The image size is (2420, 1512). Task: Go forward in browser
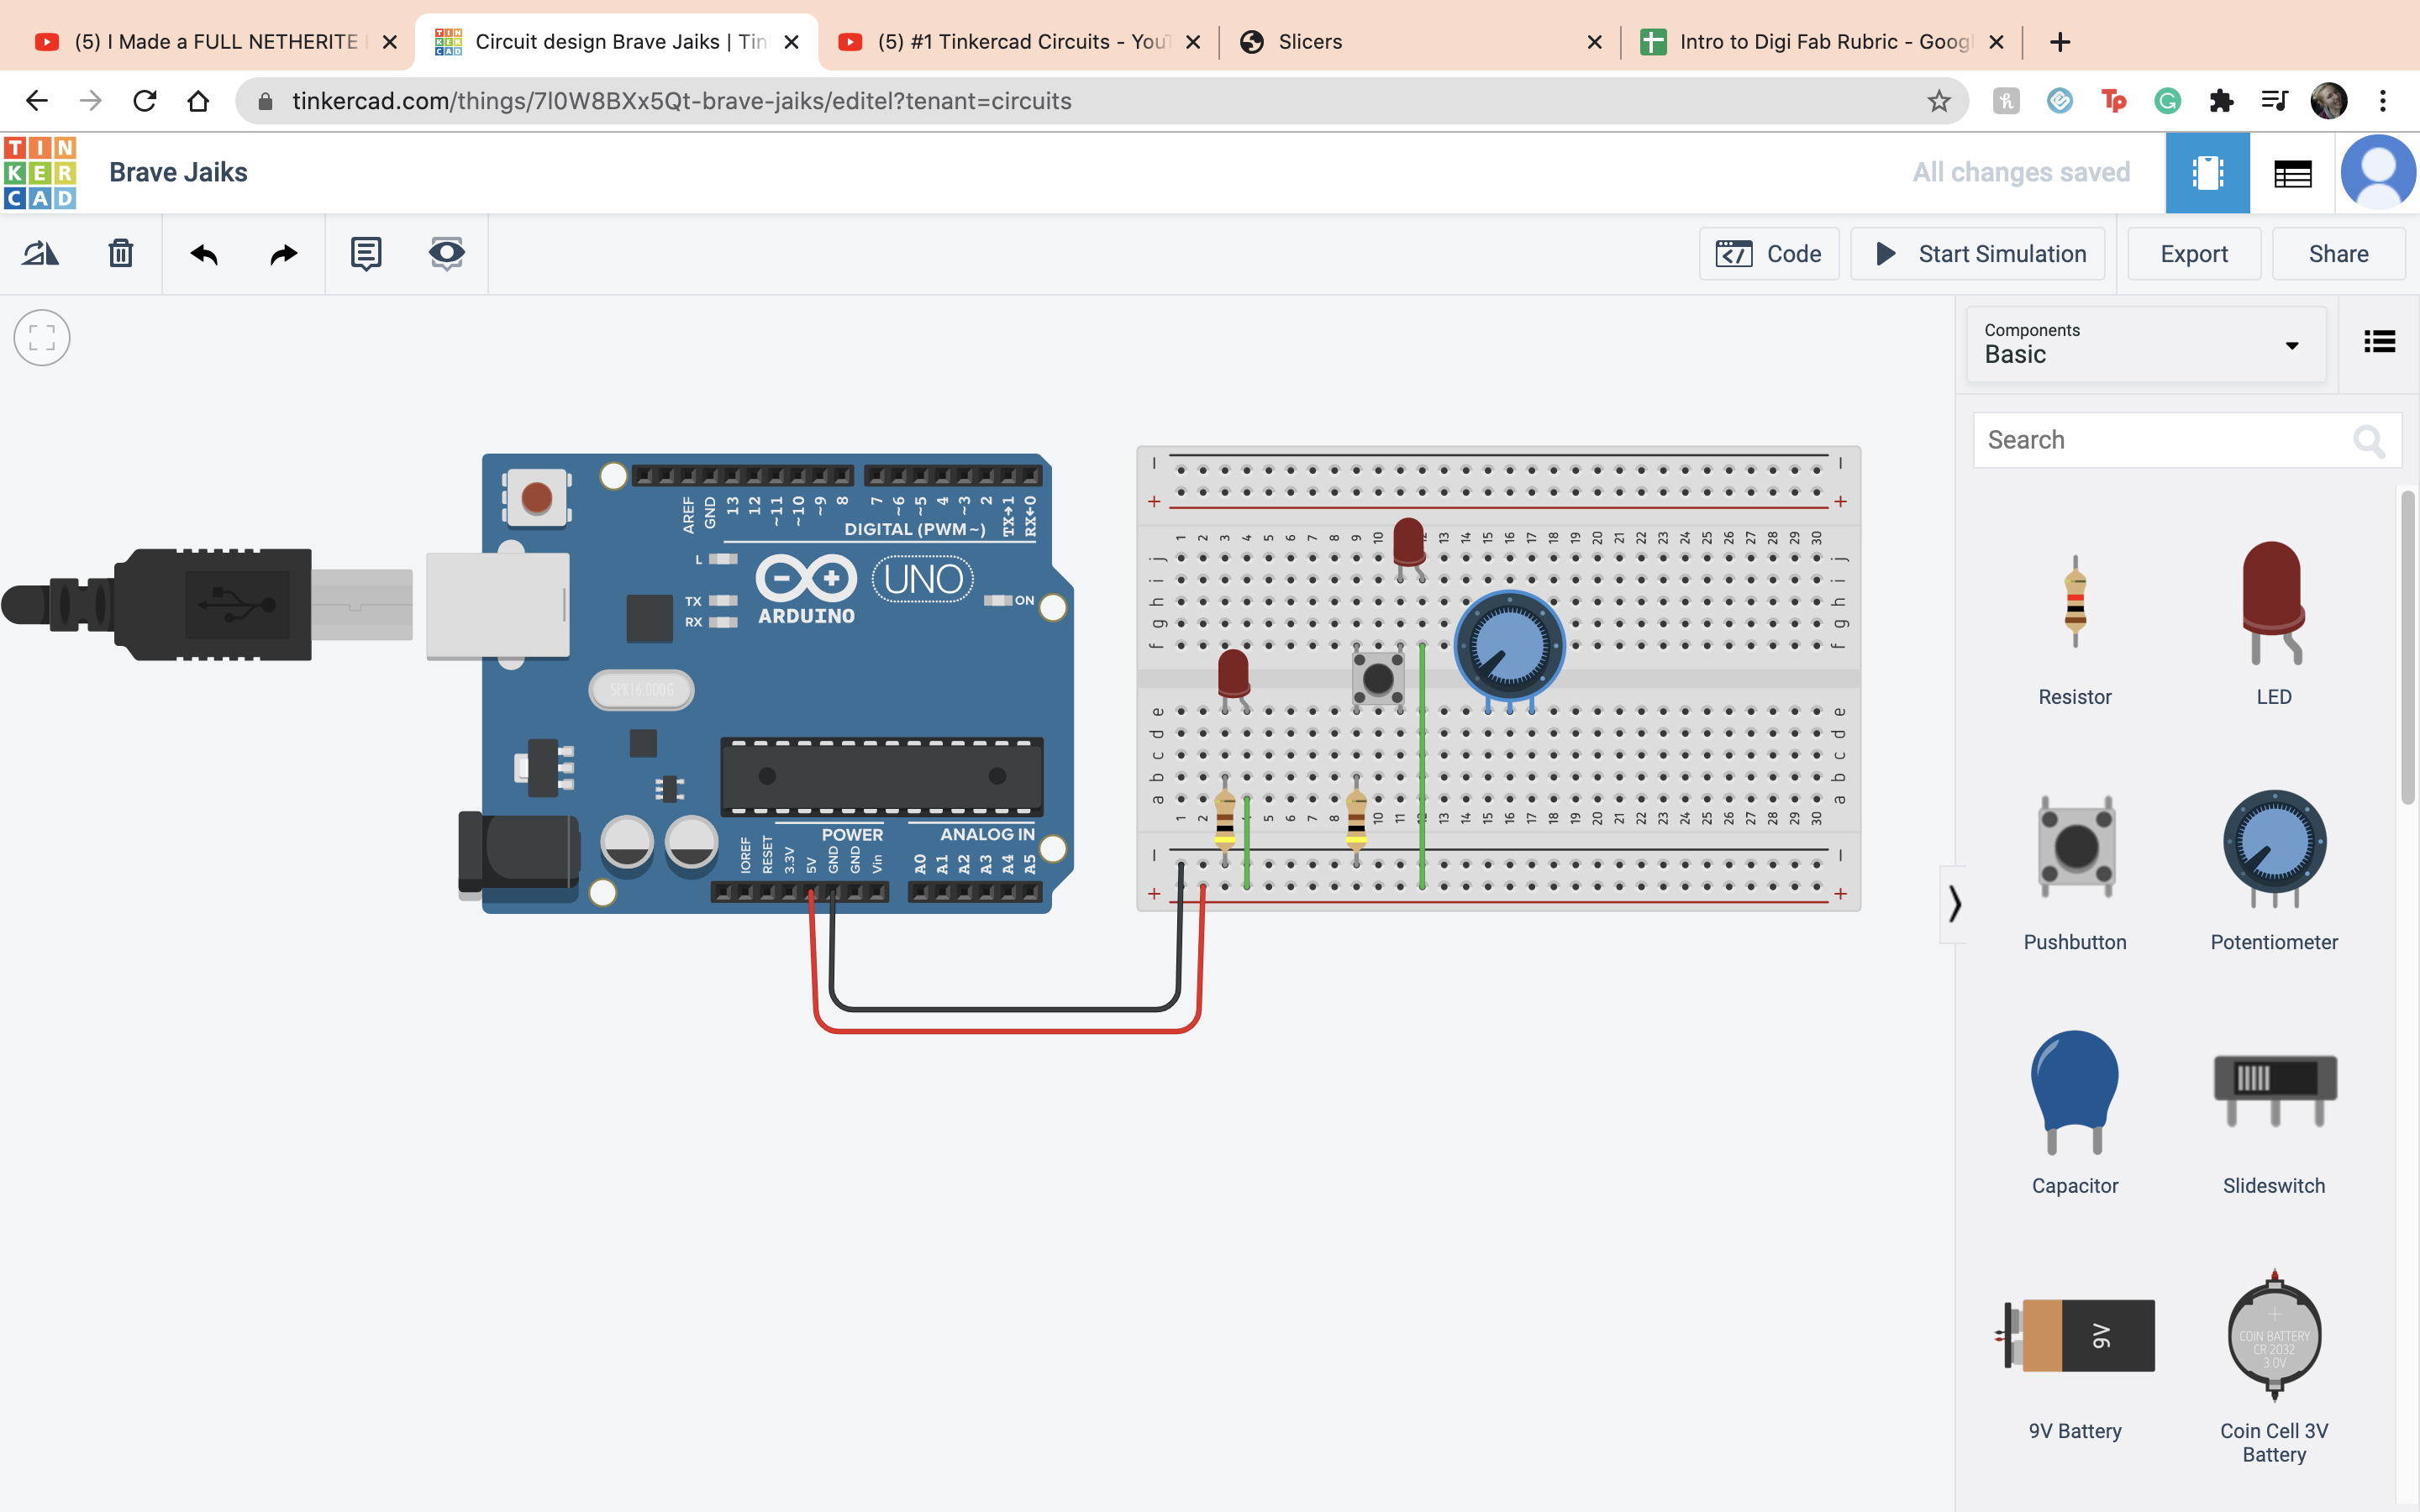(91, 101)
